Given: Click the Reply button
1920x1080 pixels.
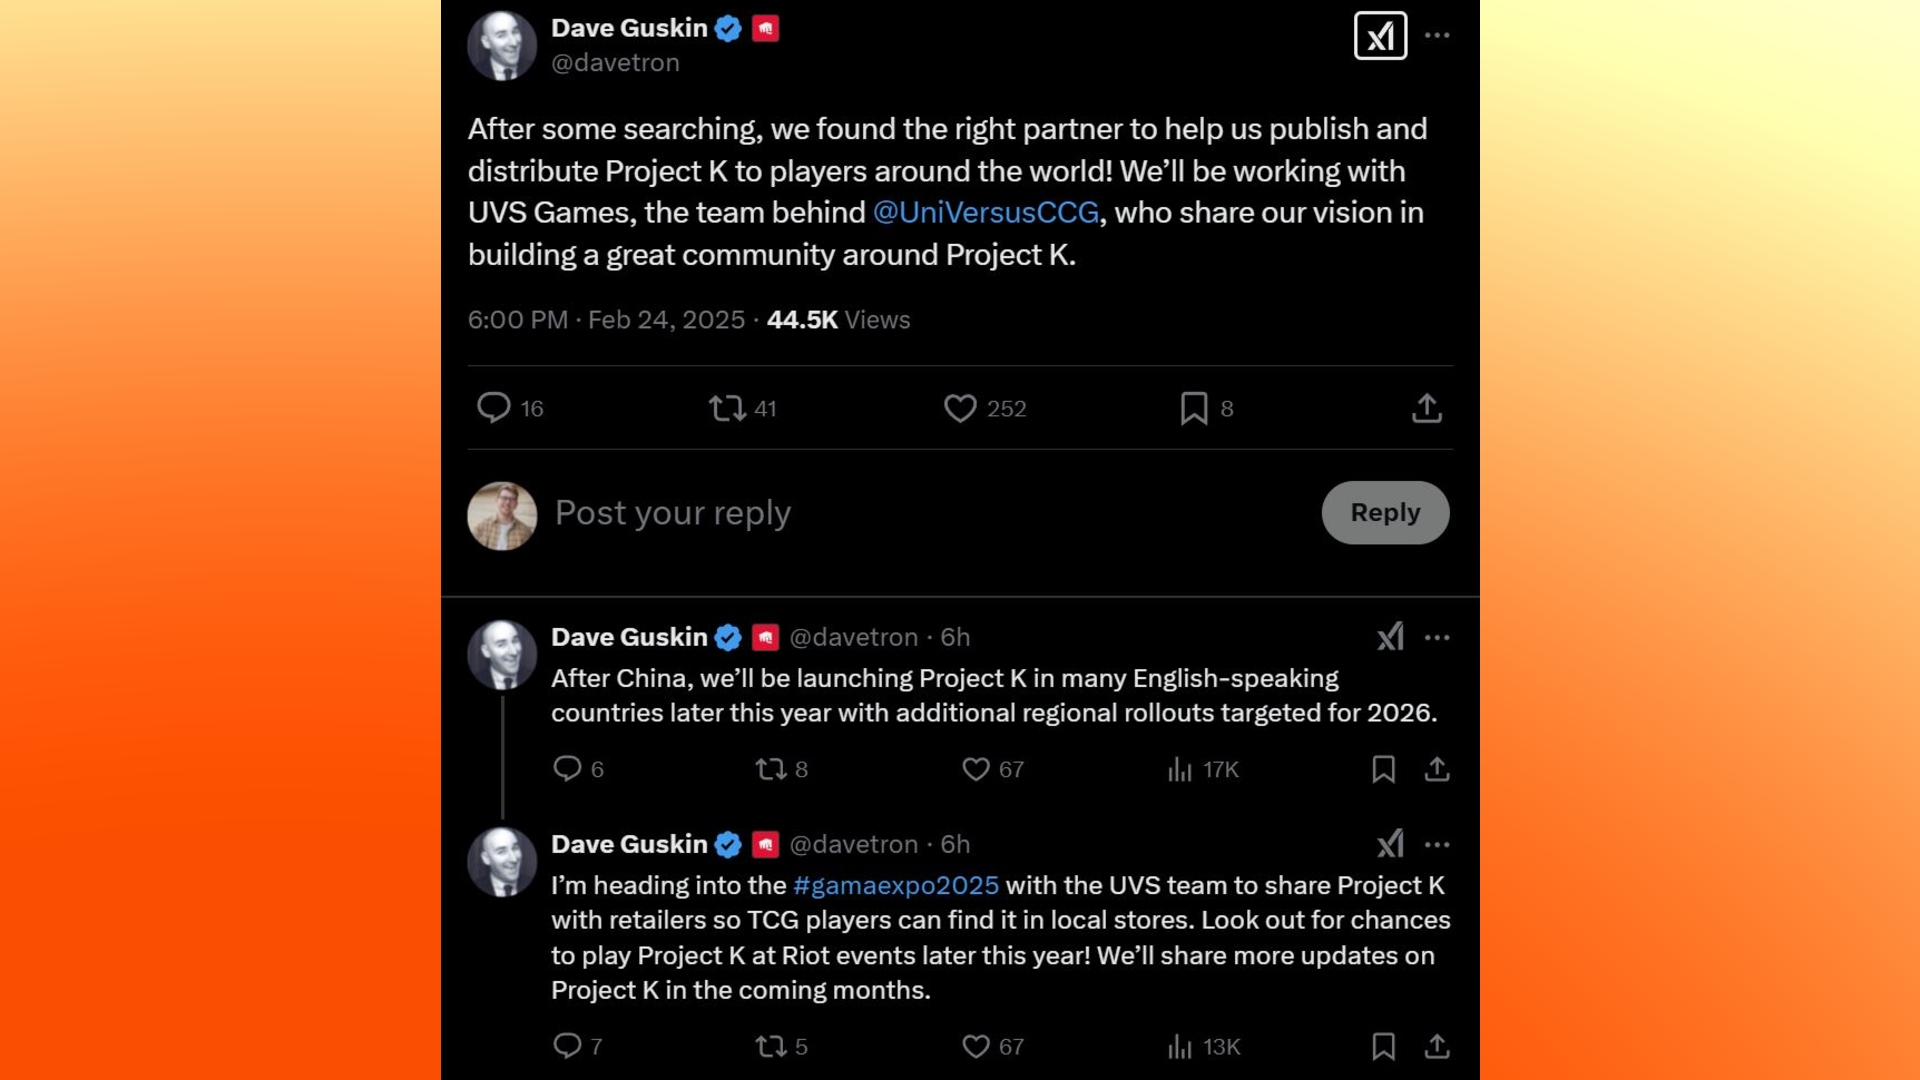Looking at the screenshot, I should pos(1385,513).
